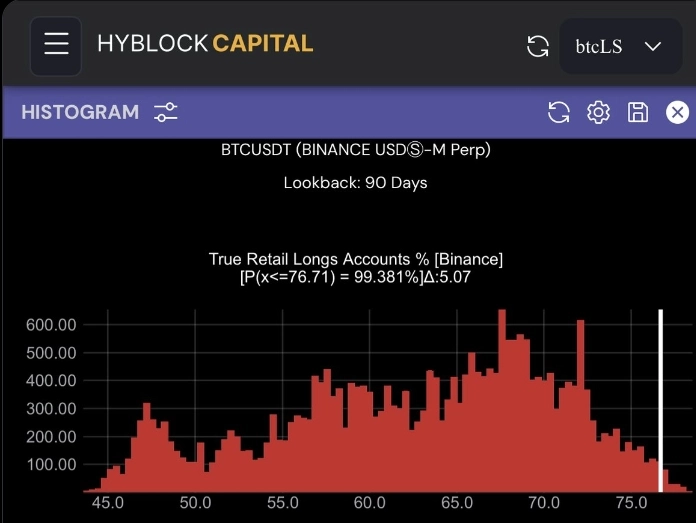Image resolution: width=696 pixels, height=523 pixels.
Task: Click the 75.0 x-axis label
Action: tap(631, 503)
